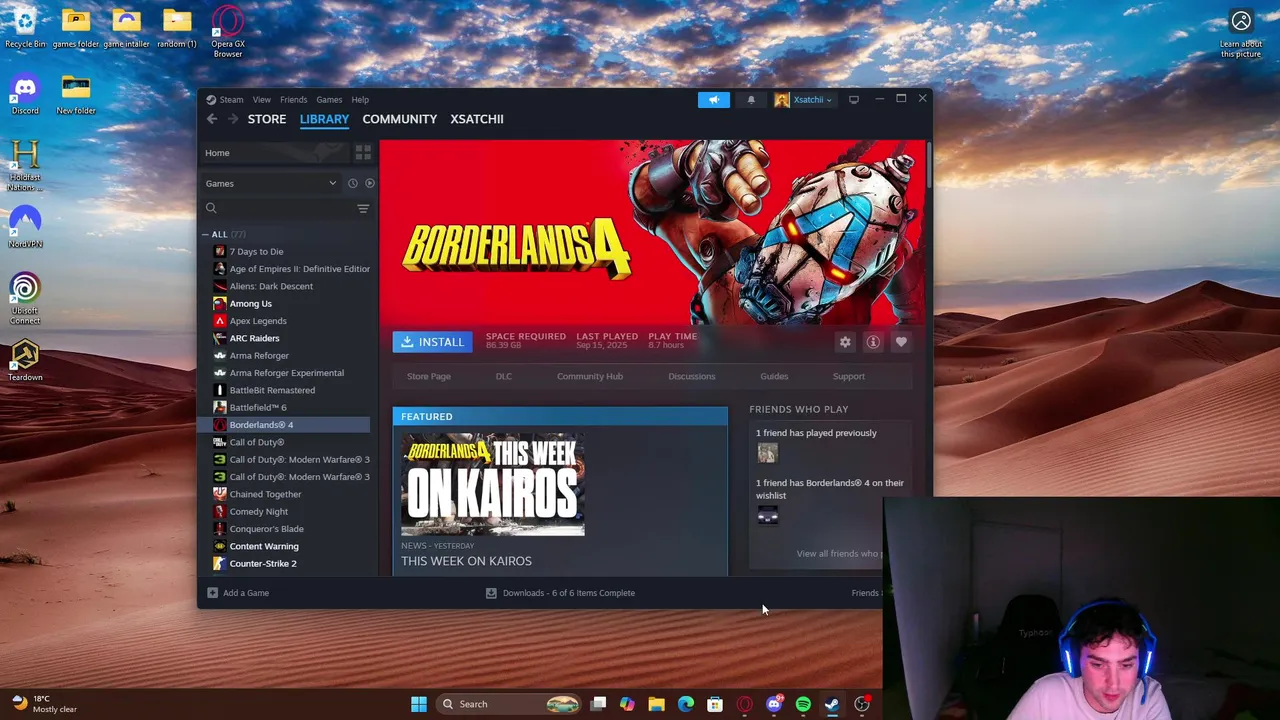Open NordVPN desktop shortcut
1280x720 pixels.
coord(25,228)
